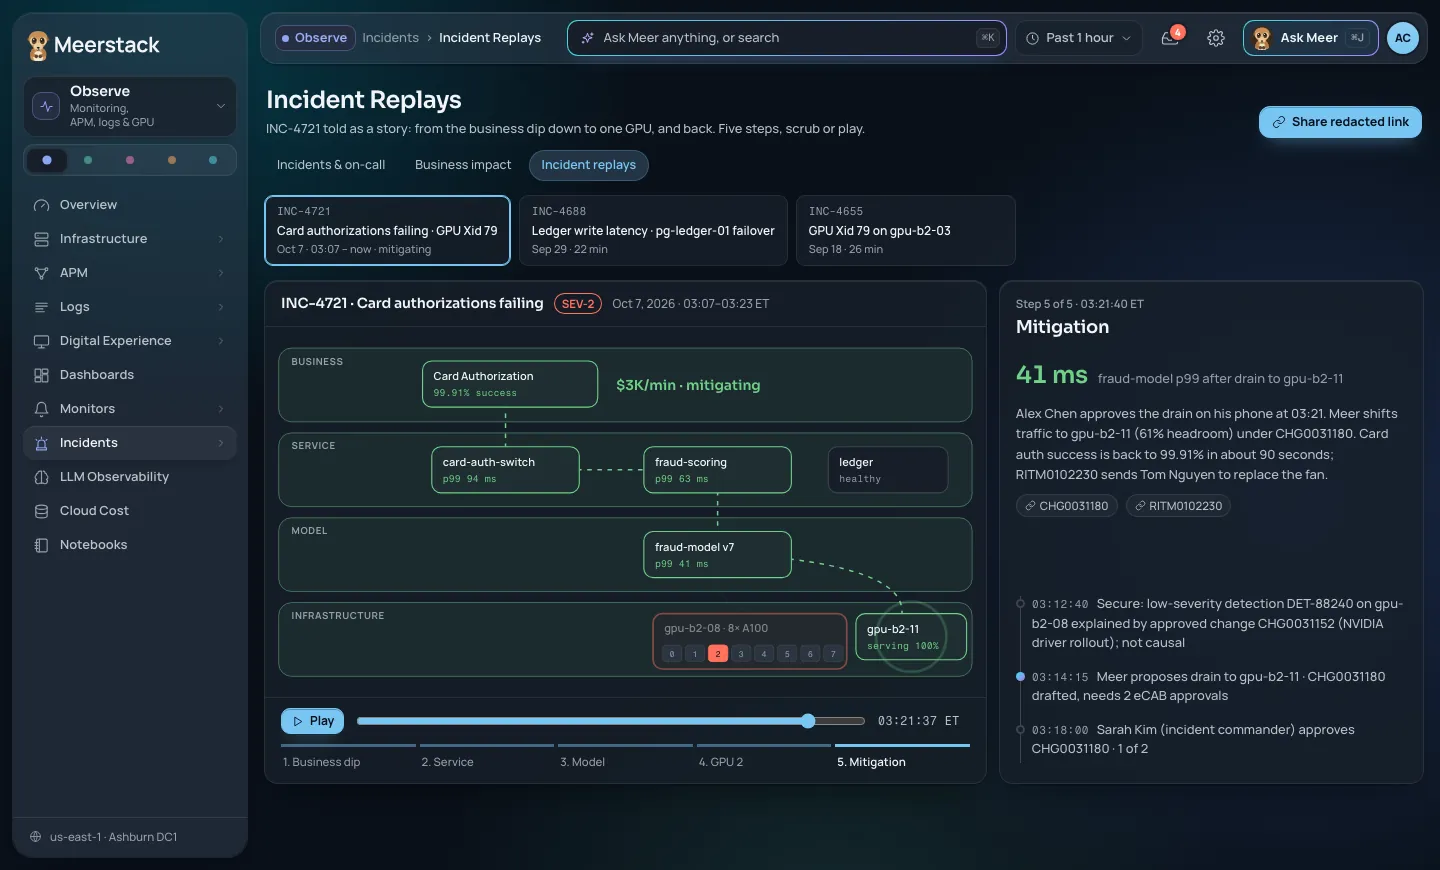
Task: Open the notifications bell icon
Action: pyautogui.click(x=1169, y=38)
